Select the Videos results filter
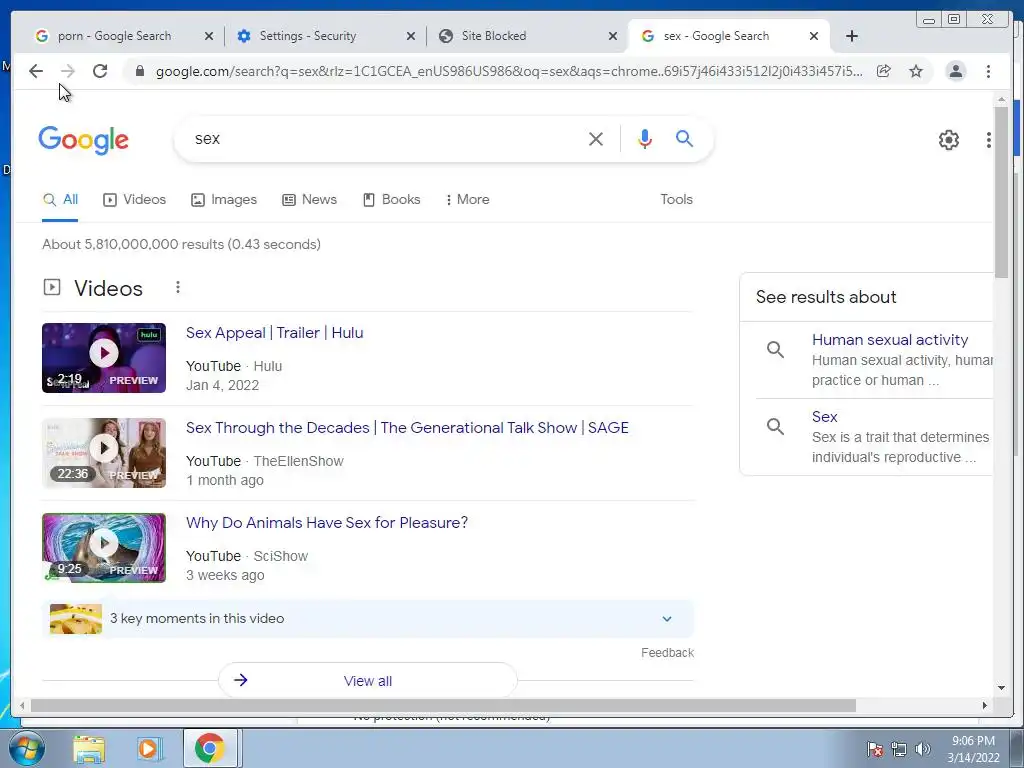1024x768 pixels. [135, 200]
